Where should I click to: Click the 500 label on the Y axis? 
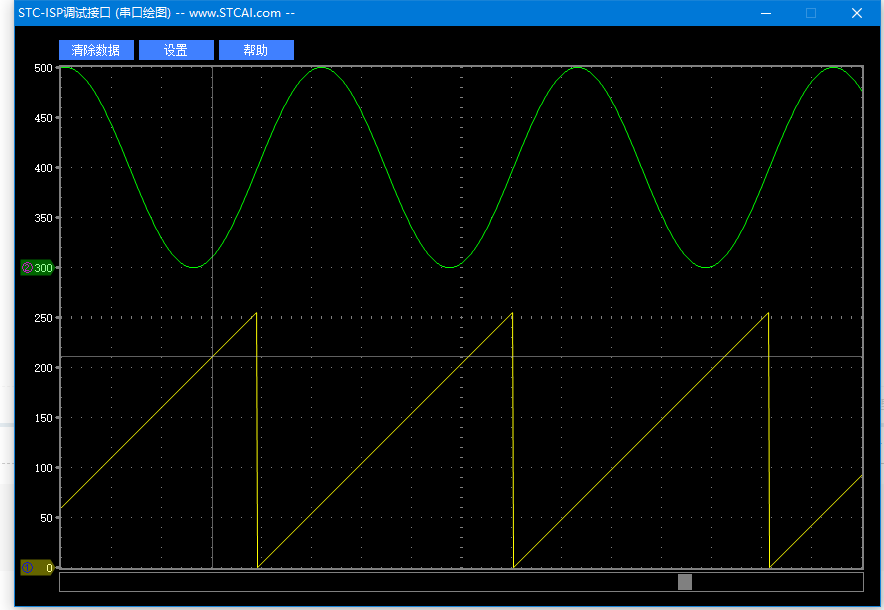(x=43, y=68)
